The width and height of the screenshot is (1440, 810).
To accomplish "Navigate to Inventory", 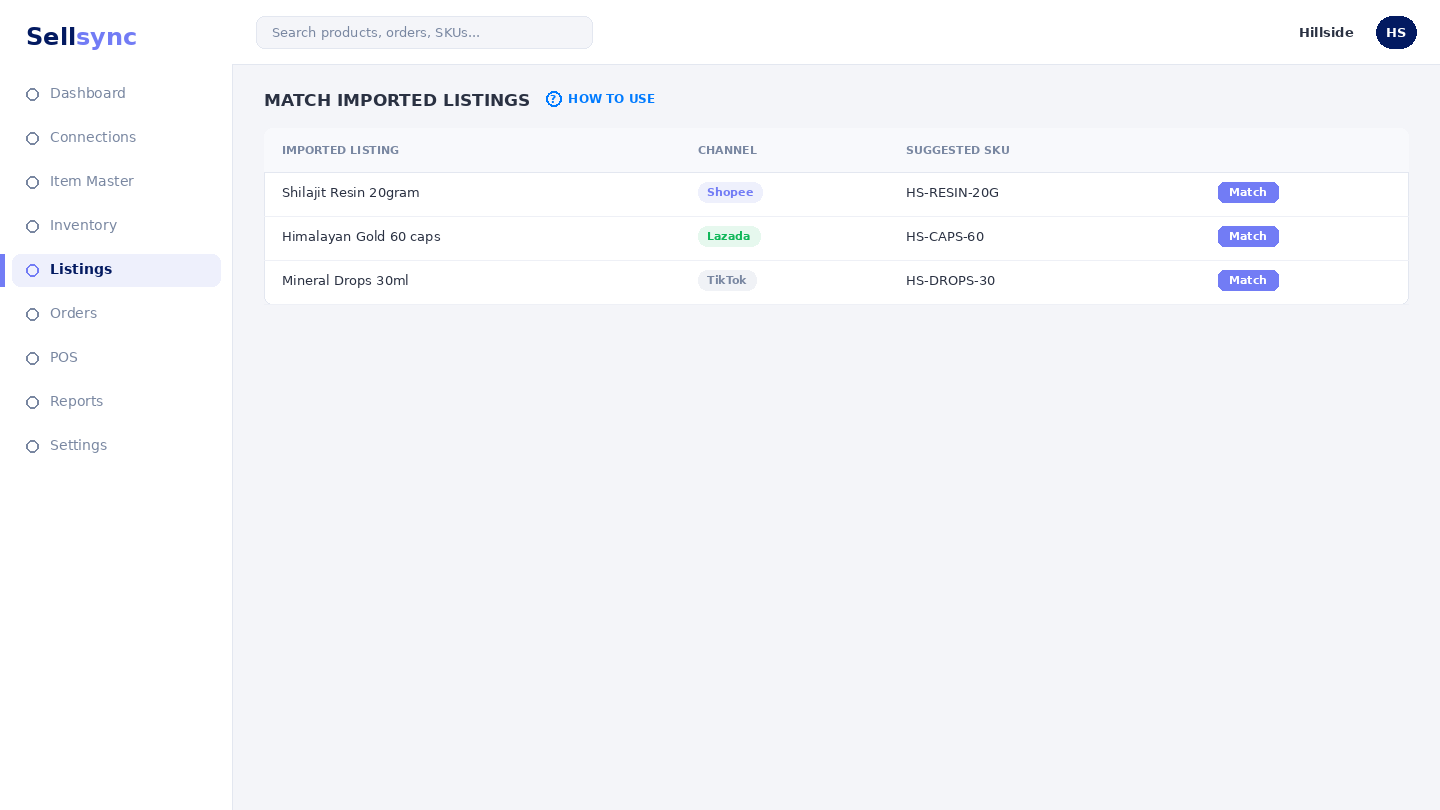I will coord(116,226).
